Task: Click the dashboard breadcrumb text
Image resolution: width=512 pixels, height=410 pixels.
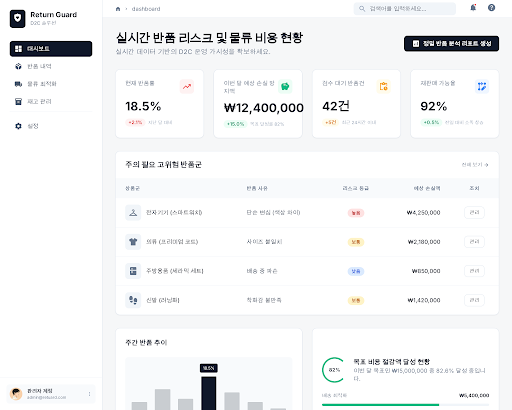Action: pos(146,9)
